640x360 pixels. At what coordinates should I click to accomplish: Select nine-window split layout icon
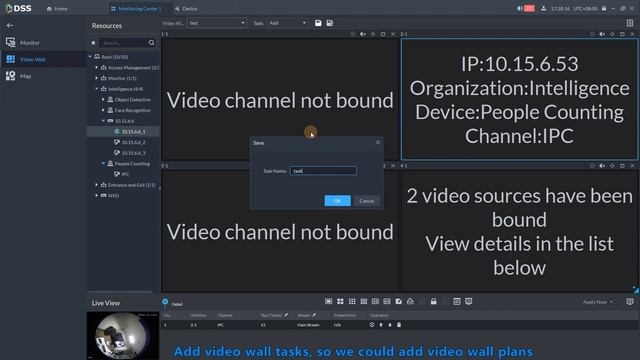[352, 301]
